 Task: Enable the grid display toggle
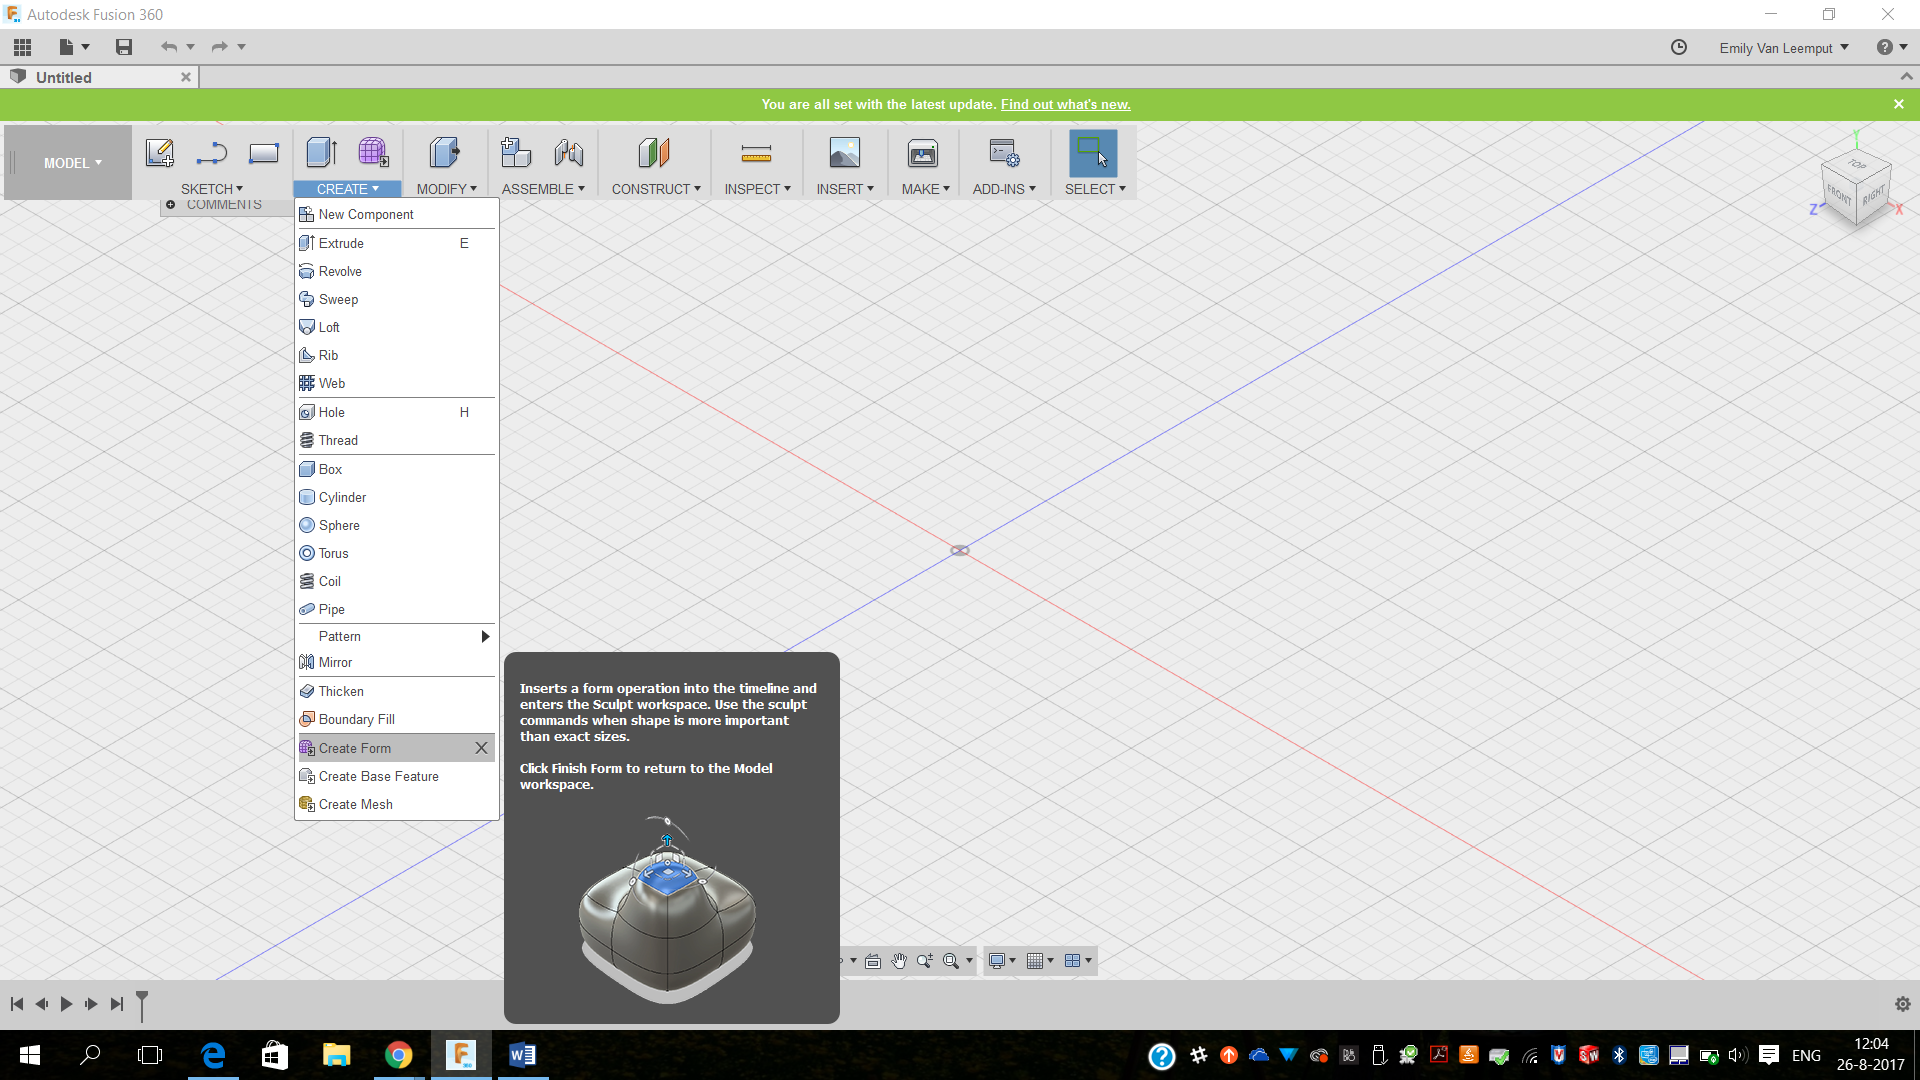coord(1039,960)
